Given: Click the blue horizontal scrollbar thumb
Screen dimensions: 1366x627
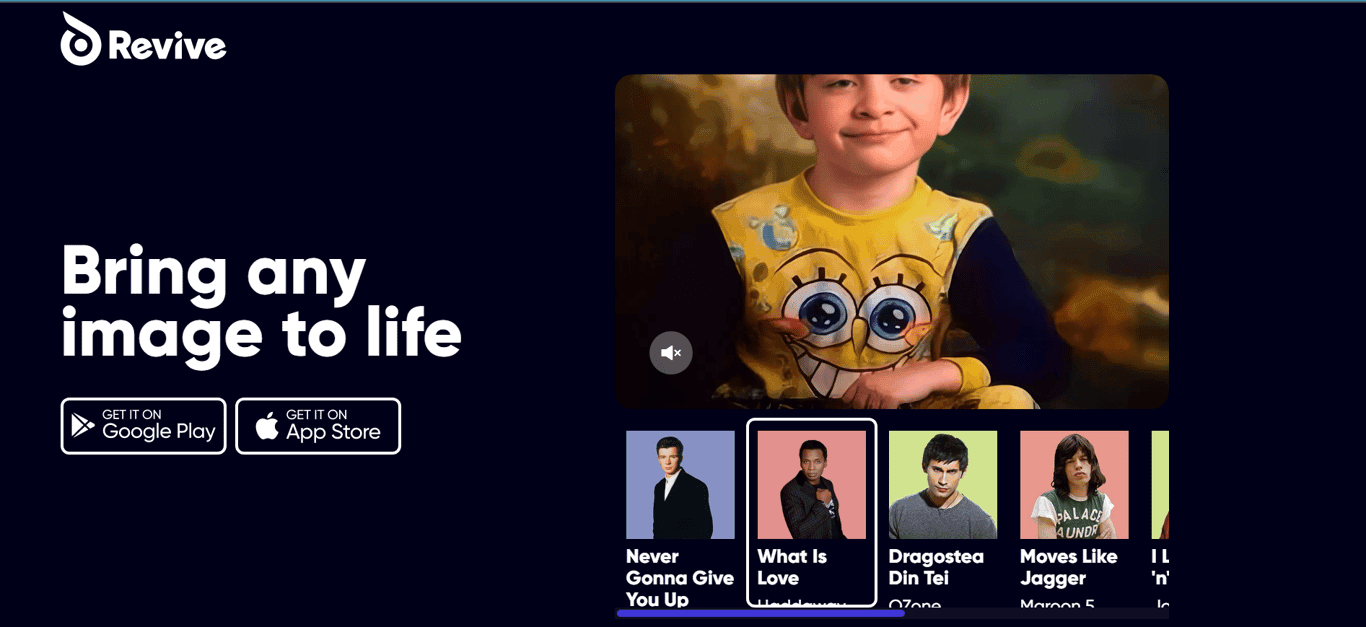Looking at the screenshot, I should [x=761, y=613].
